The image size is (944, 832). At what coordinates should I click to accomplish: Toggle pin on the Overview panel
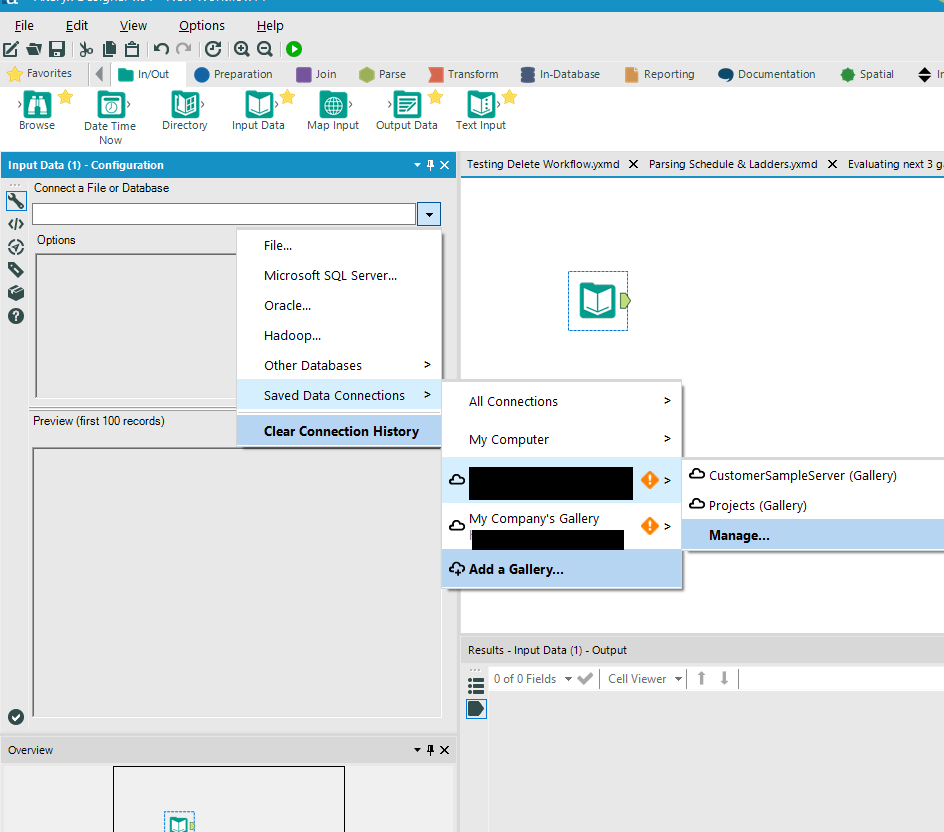431,750
